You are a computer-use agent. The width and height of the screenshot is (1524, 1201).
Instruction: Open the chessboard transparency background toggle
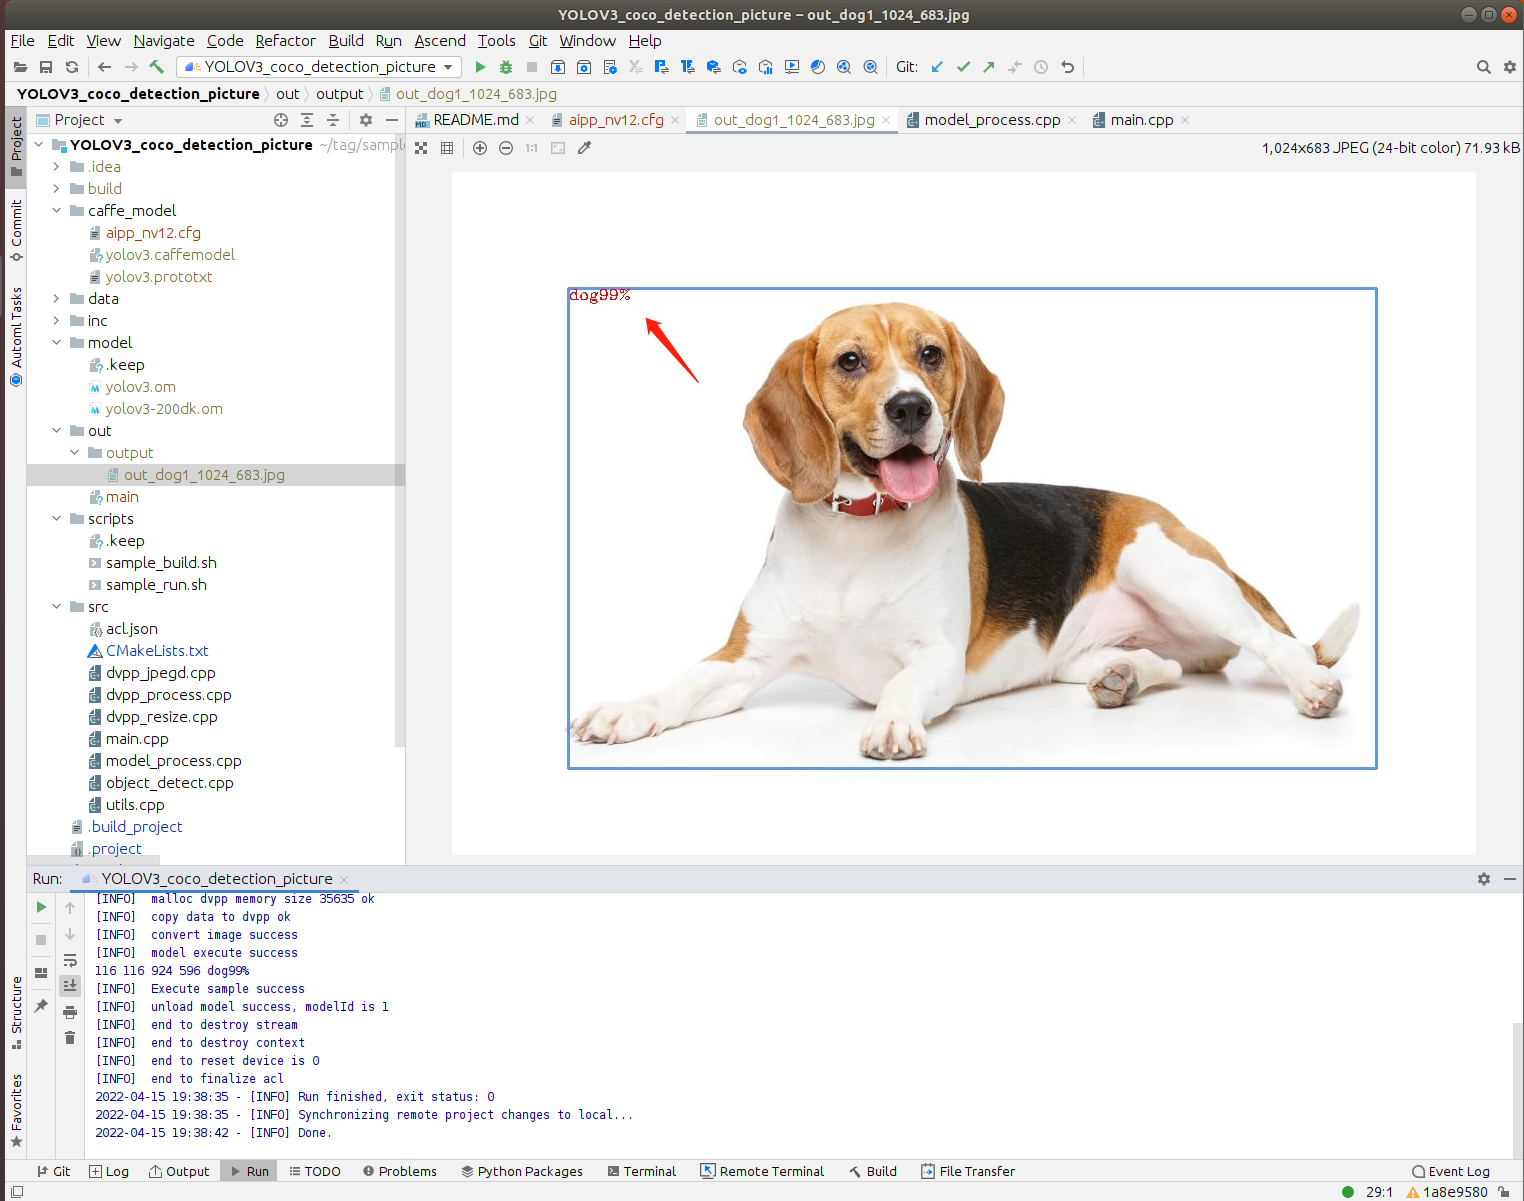pyautogui.click(x=421, y=148)
